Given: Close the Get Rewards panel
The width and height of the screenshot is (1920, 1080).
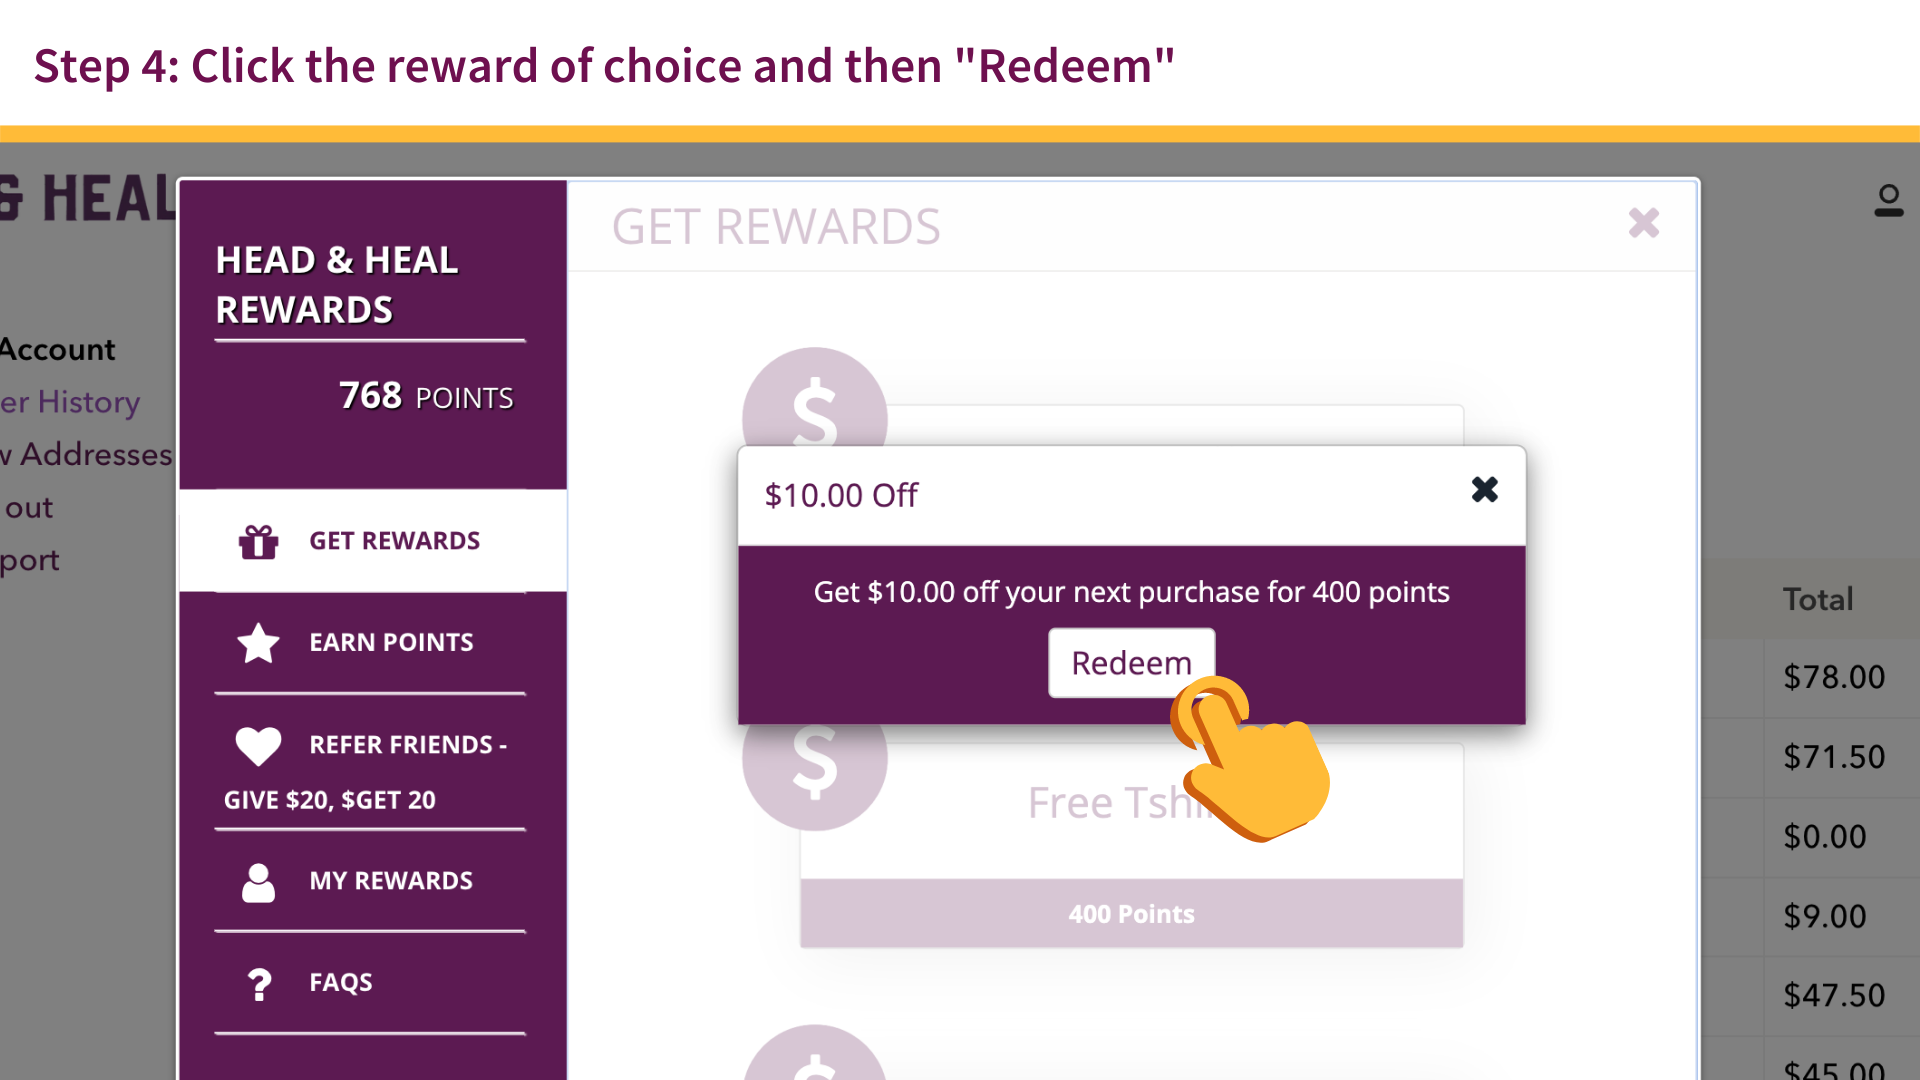Looking at the screenshot, I should tap(1644, 223).
